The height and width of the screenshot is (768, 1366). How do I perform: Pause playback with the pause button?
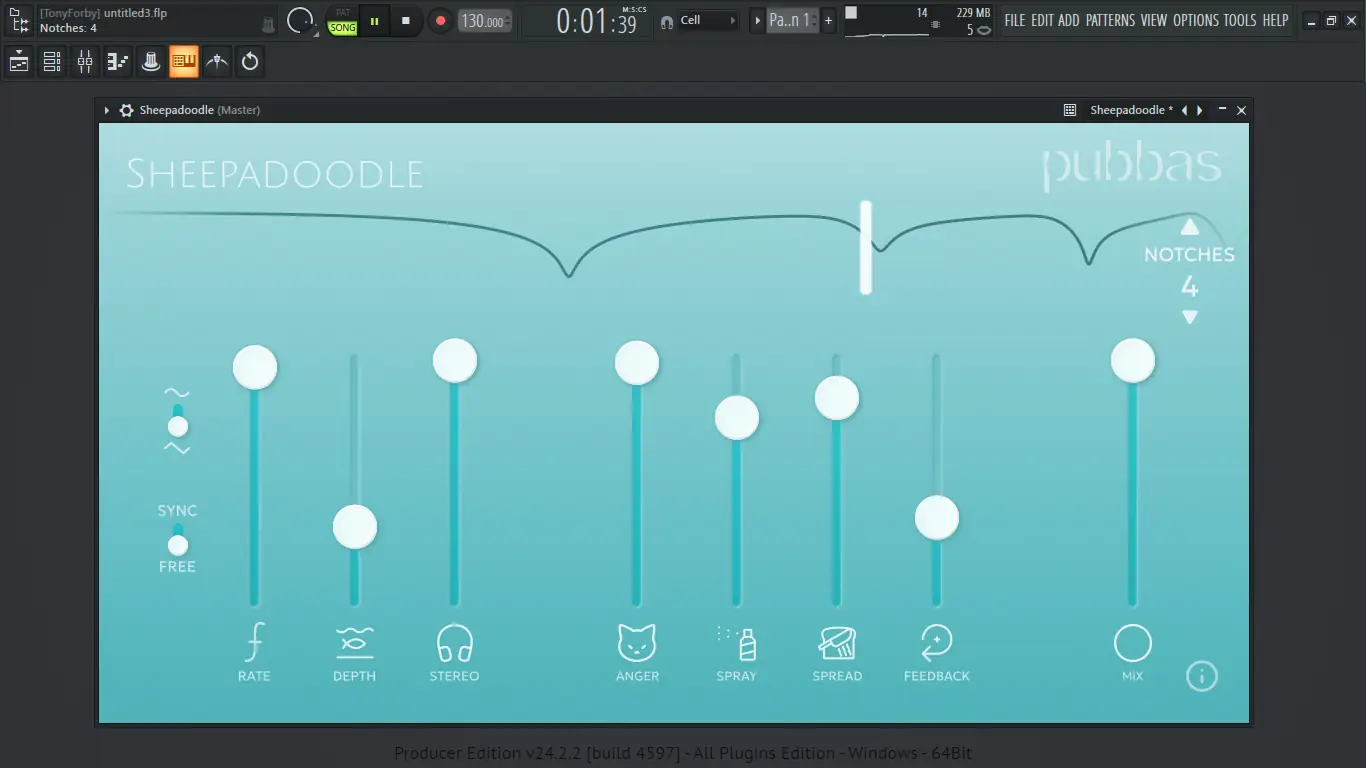pyautogui.click(x=375, y=20)
